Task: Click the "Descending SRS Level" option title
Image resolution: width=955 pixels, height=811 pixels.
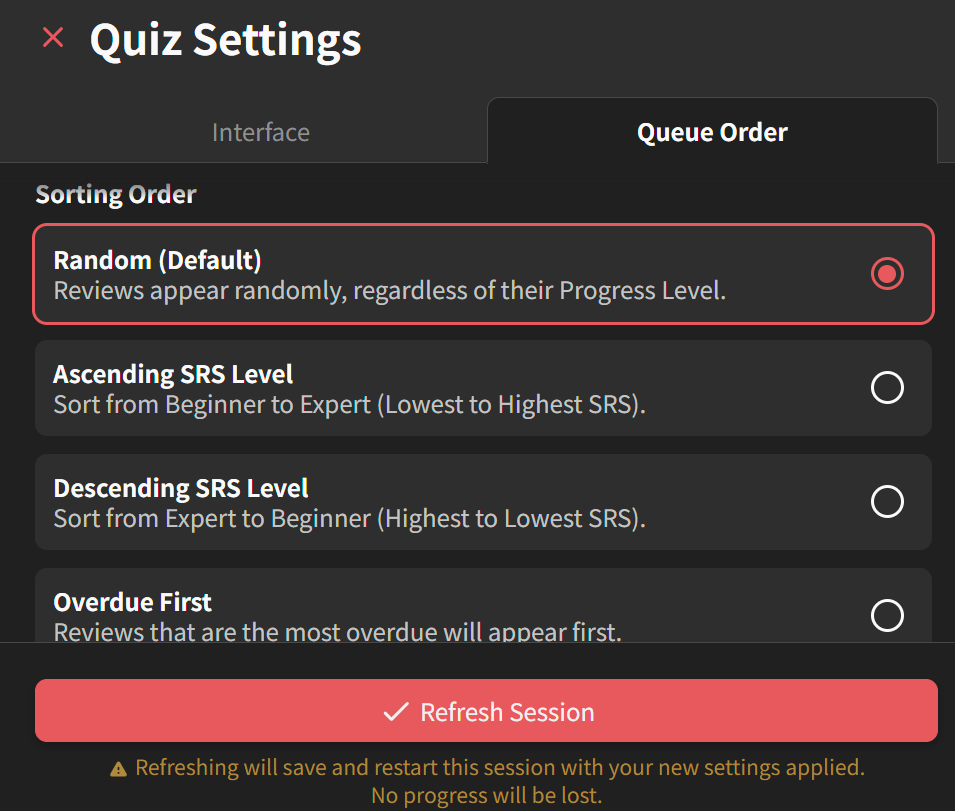Action: tap(181, 488)
